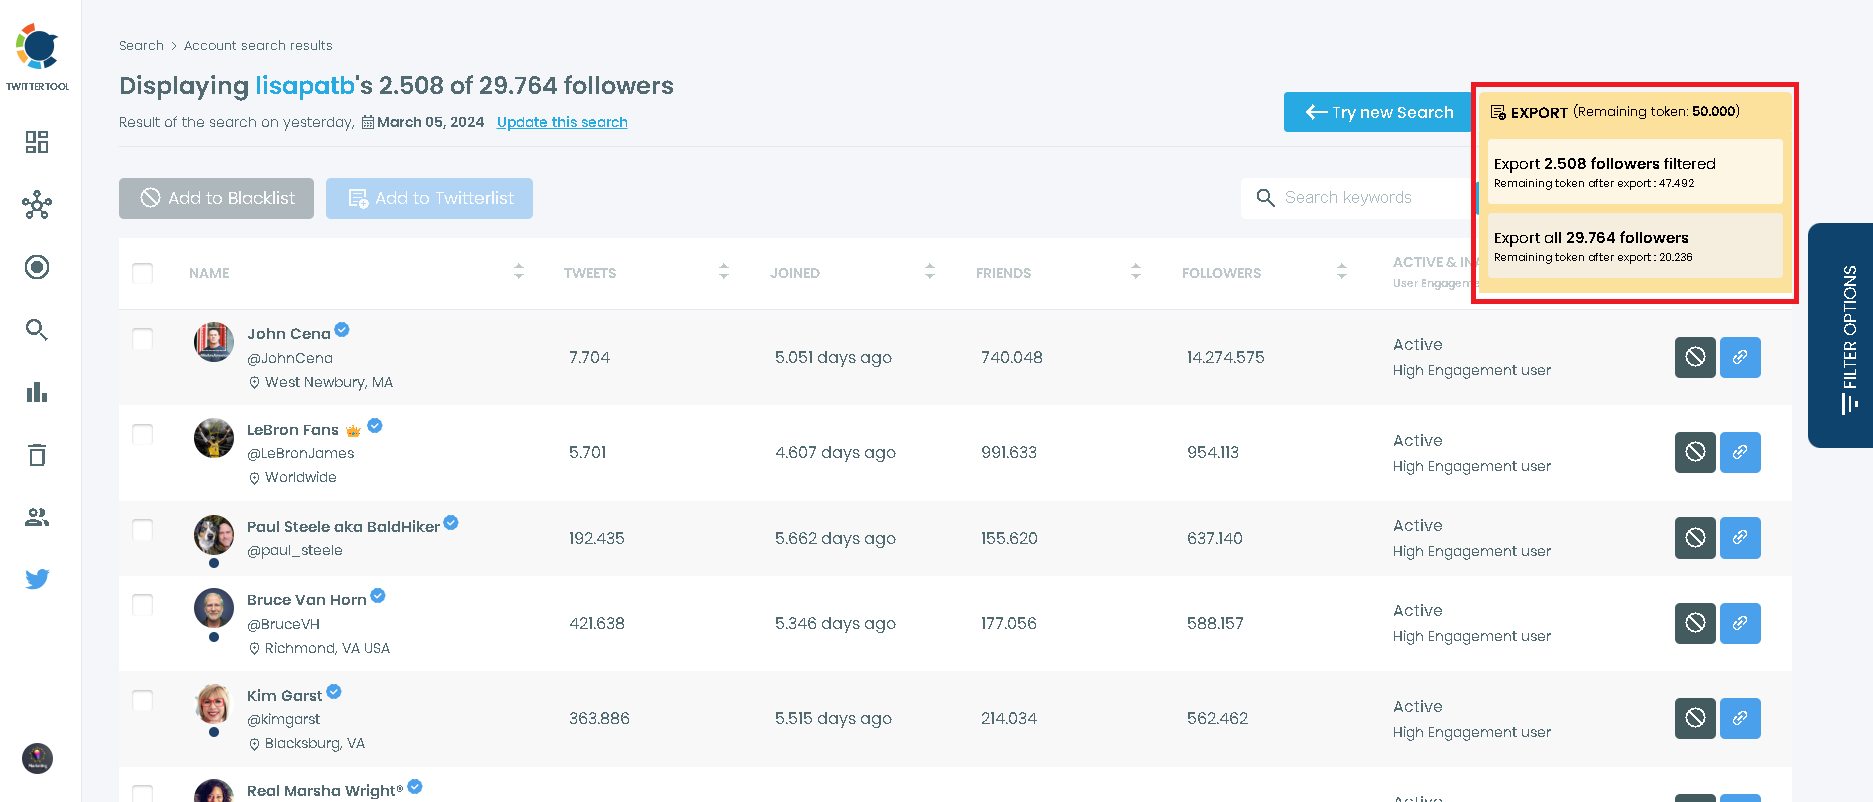Screen dimensions: 1873x802
Task: Blacklist LeBron Fans with the block icon
Action: tap(1695, 452)
